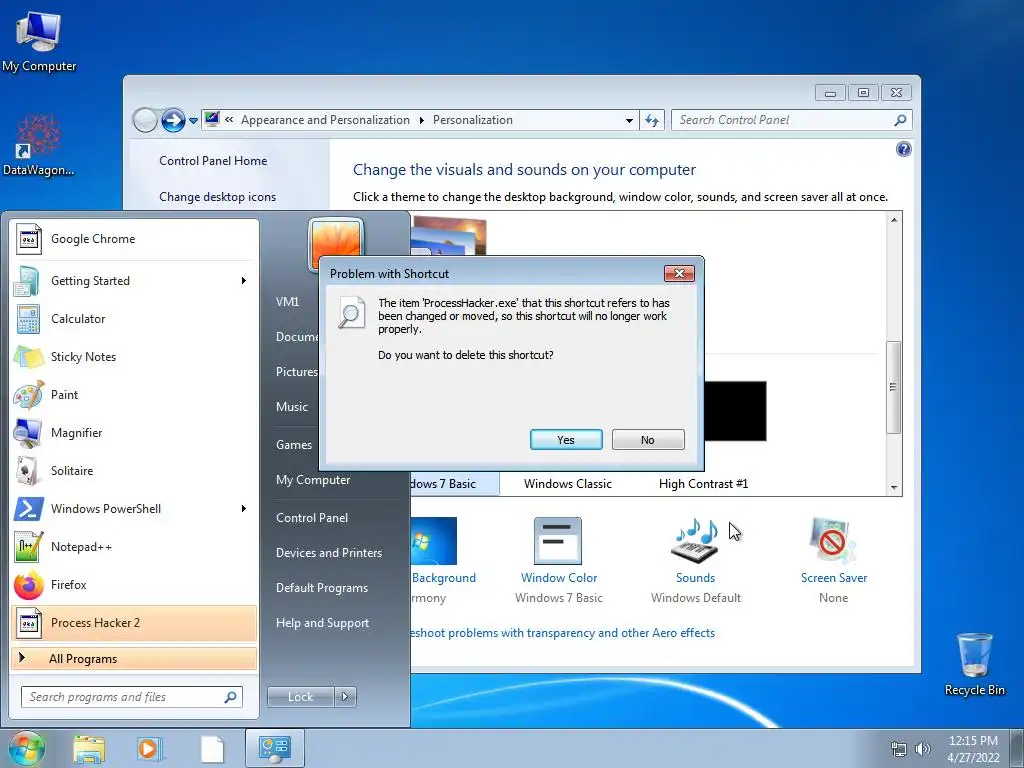Image resolution: width=1024 pixels, height=768 pixels.
Task: Open Windows PowerShell from Start menu
Action: (x=134, y=509)
